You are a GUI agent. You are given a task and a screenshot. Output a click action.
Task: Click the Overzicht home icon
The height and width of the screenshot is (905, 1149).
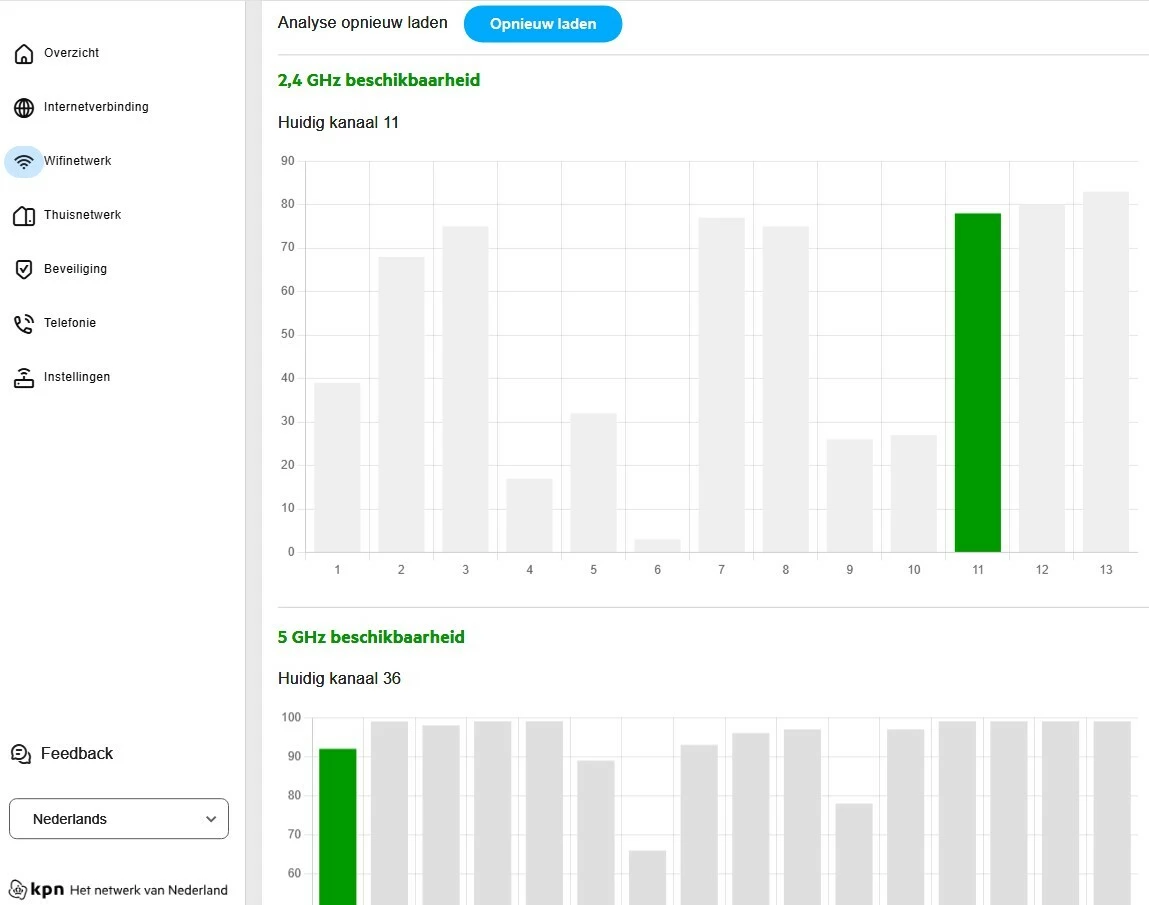coord(23,53)
